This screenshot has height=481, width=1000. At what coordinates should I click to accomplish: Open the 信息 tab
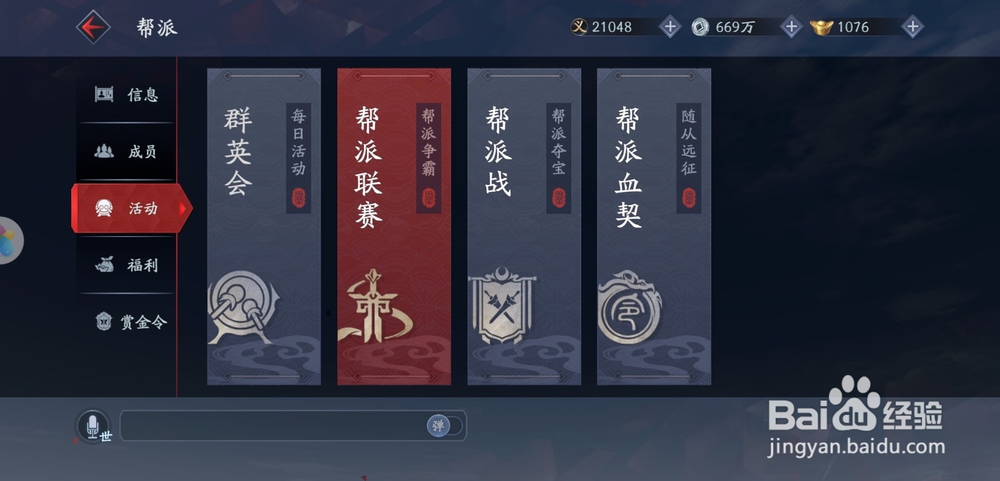(x=126, y=94)
